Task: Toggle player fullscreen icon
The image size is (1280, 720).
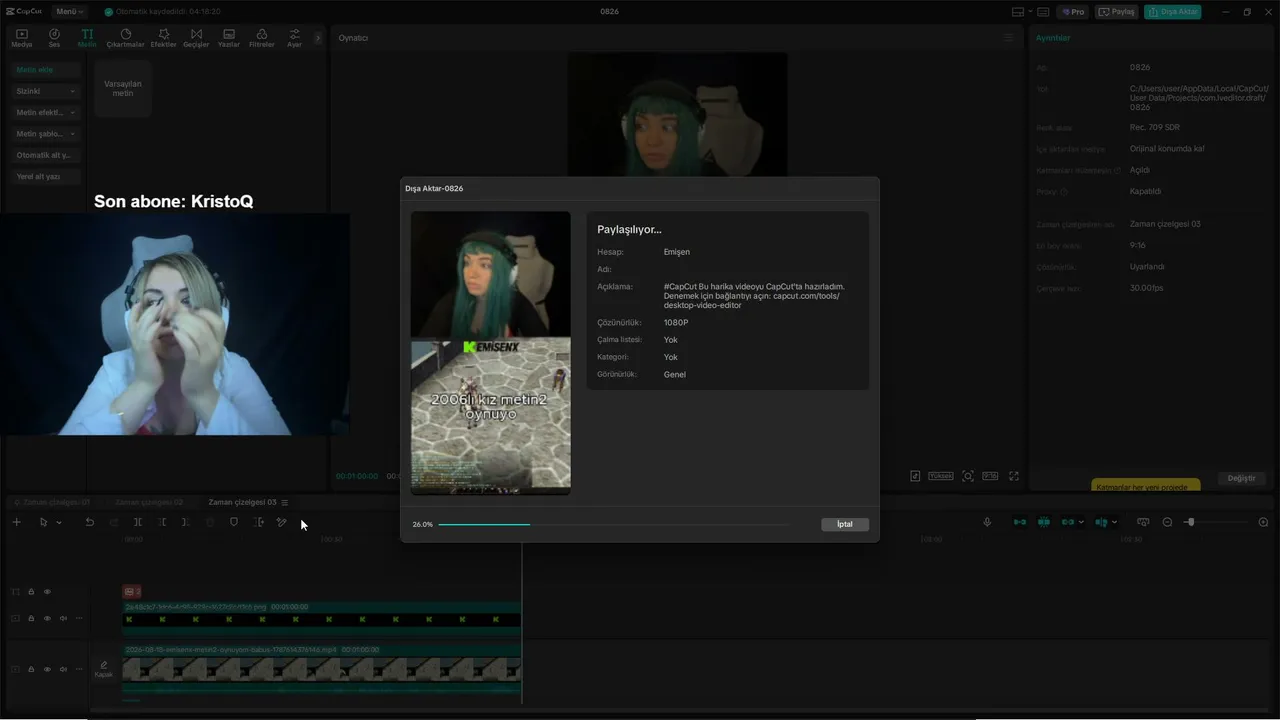Action: coord(1013,477)
